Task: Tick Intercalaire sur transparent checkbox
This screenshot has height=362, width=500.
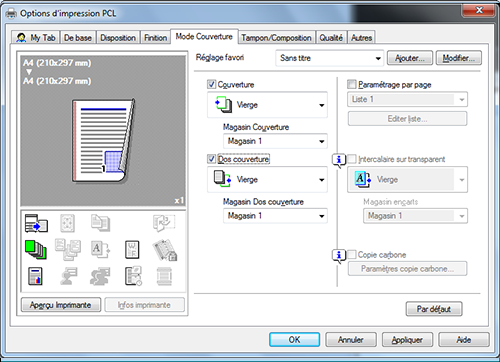Action: (x=351, y=159)
